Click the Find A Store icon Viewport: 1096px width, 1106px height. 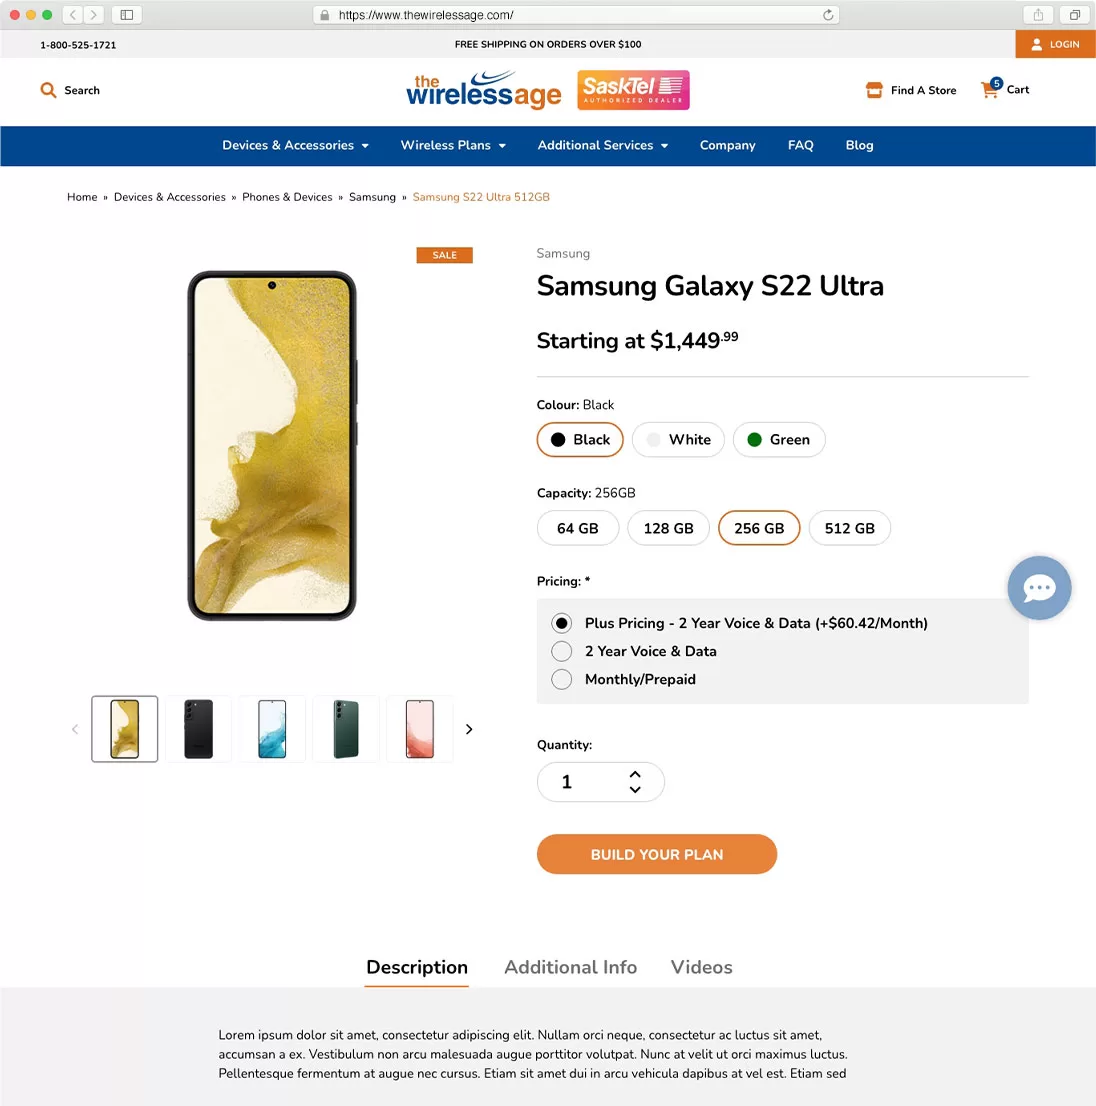click(874, 90)
